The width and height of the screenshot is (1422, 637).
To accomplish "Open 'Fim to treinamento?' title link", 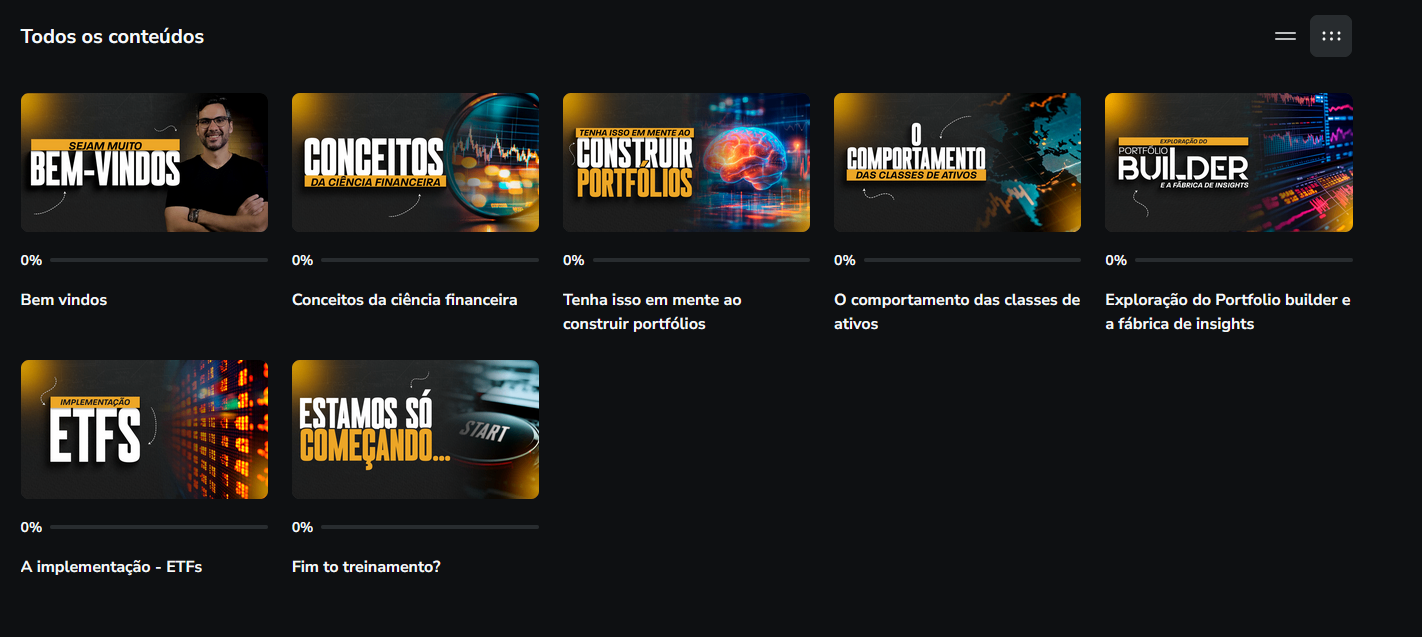I will click(x=366, y=567).
